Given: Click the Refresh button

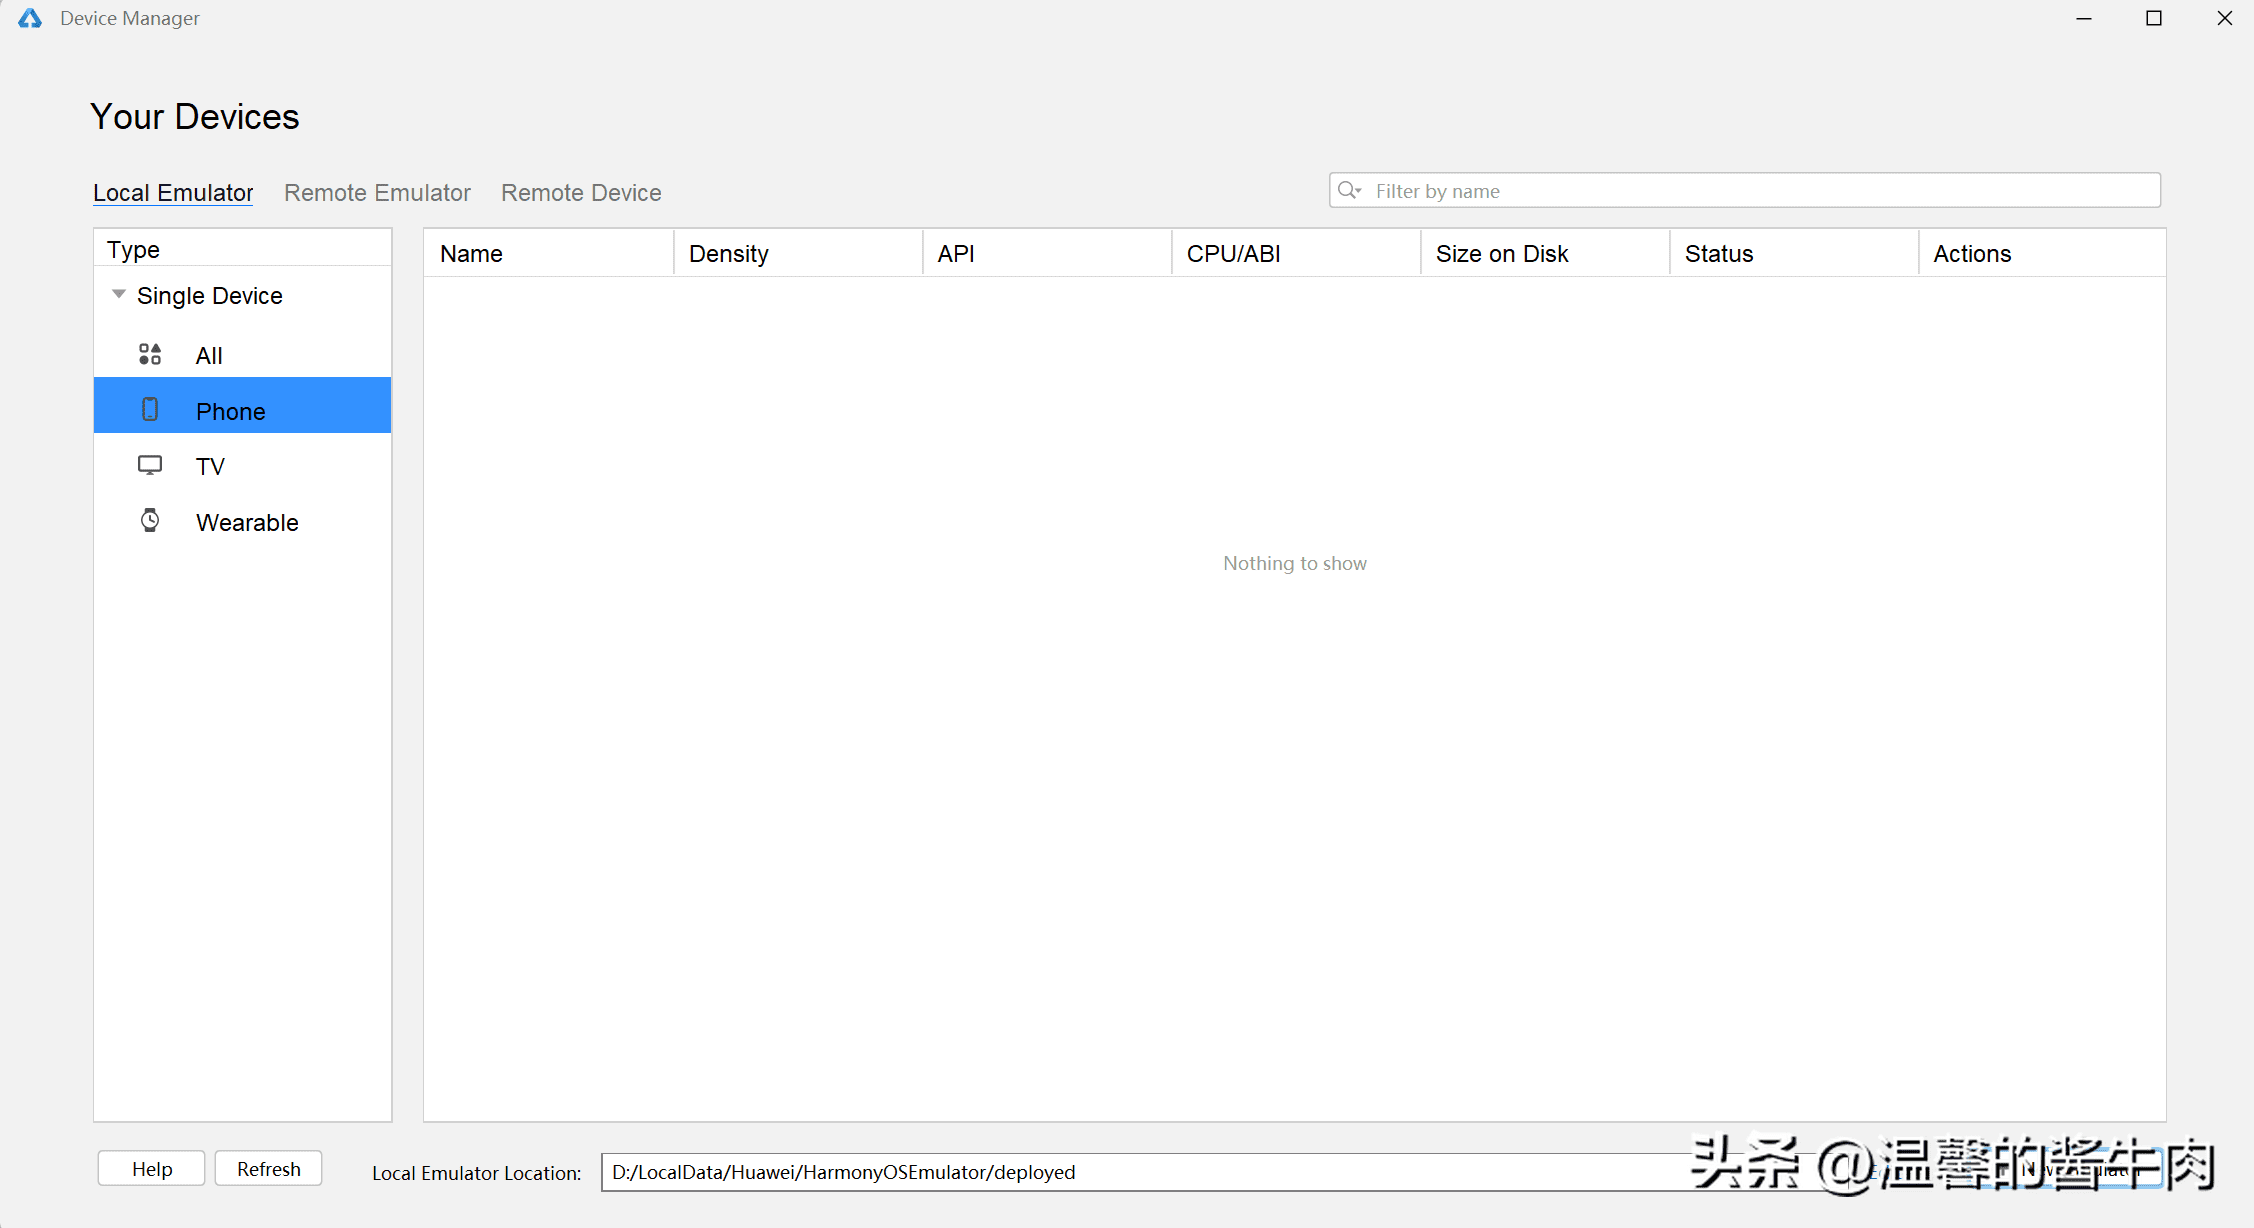Looking at the screenshot, I should tap(268, 1169).
